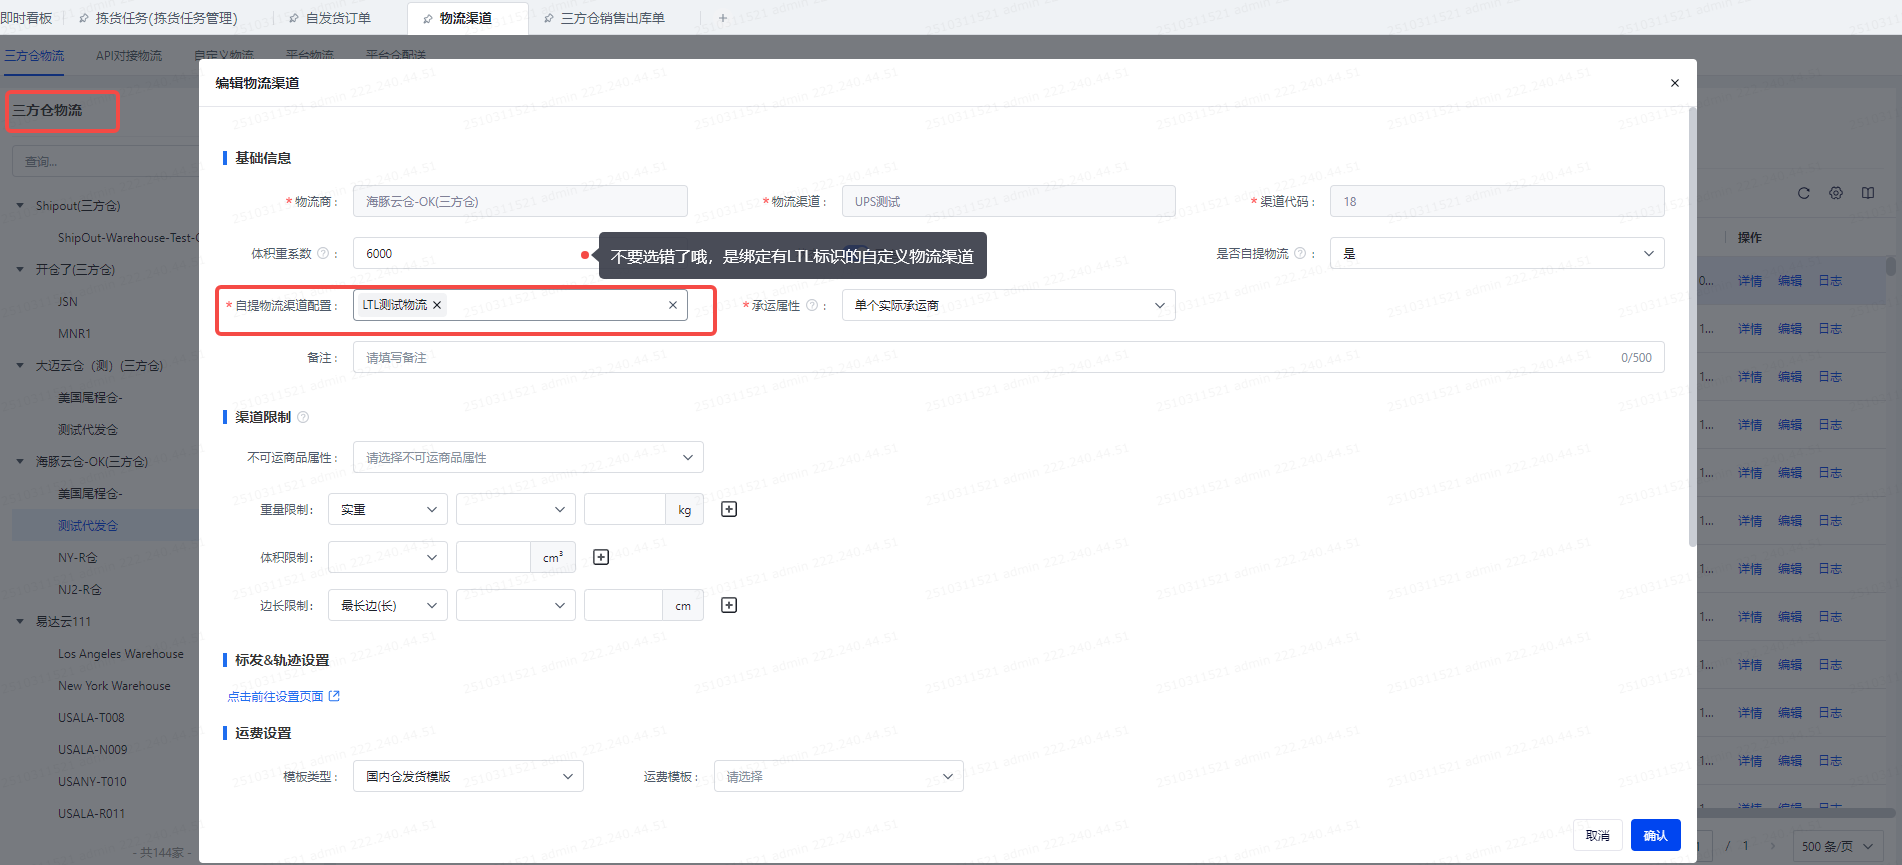The image size is (1902, 865).
Task: Open the 运费模板 dropdown
Action: point(839,776)
